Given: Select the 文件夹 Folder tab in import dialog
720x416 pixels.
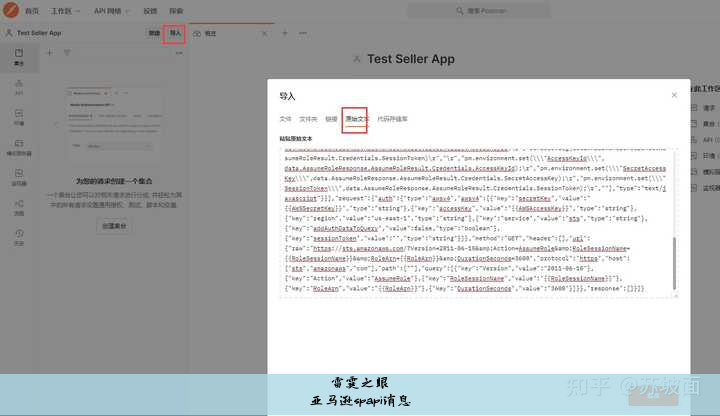Looking at the screenshot, I should click(x=308, y=119).
